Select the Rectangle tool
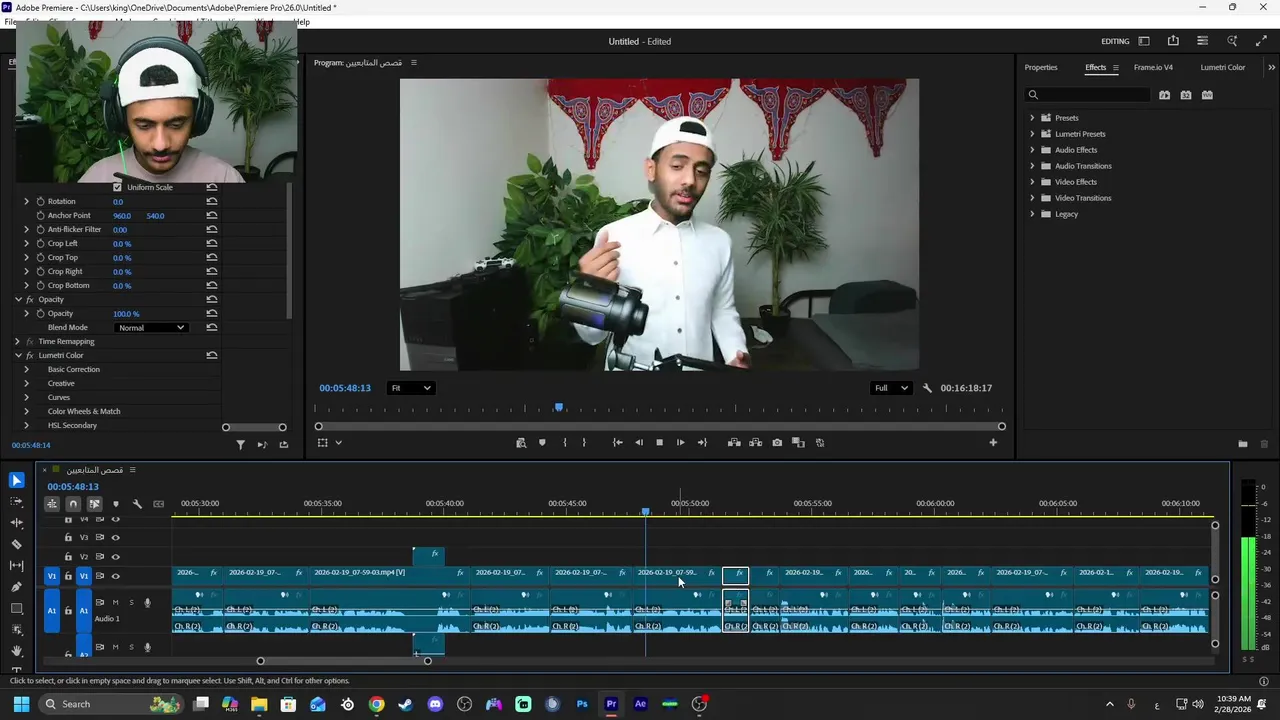This screenshot has width=1280, height=720. tap(16, 608)
